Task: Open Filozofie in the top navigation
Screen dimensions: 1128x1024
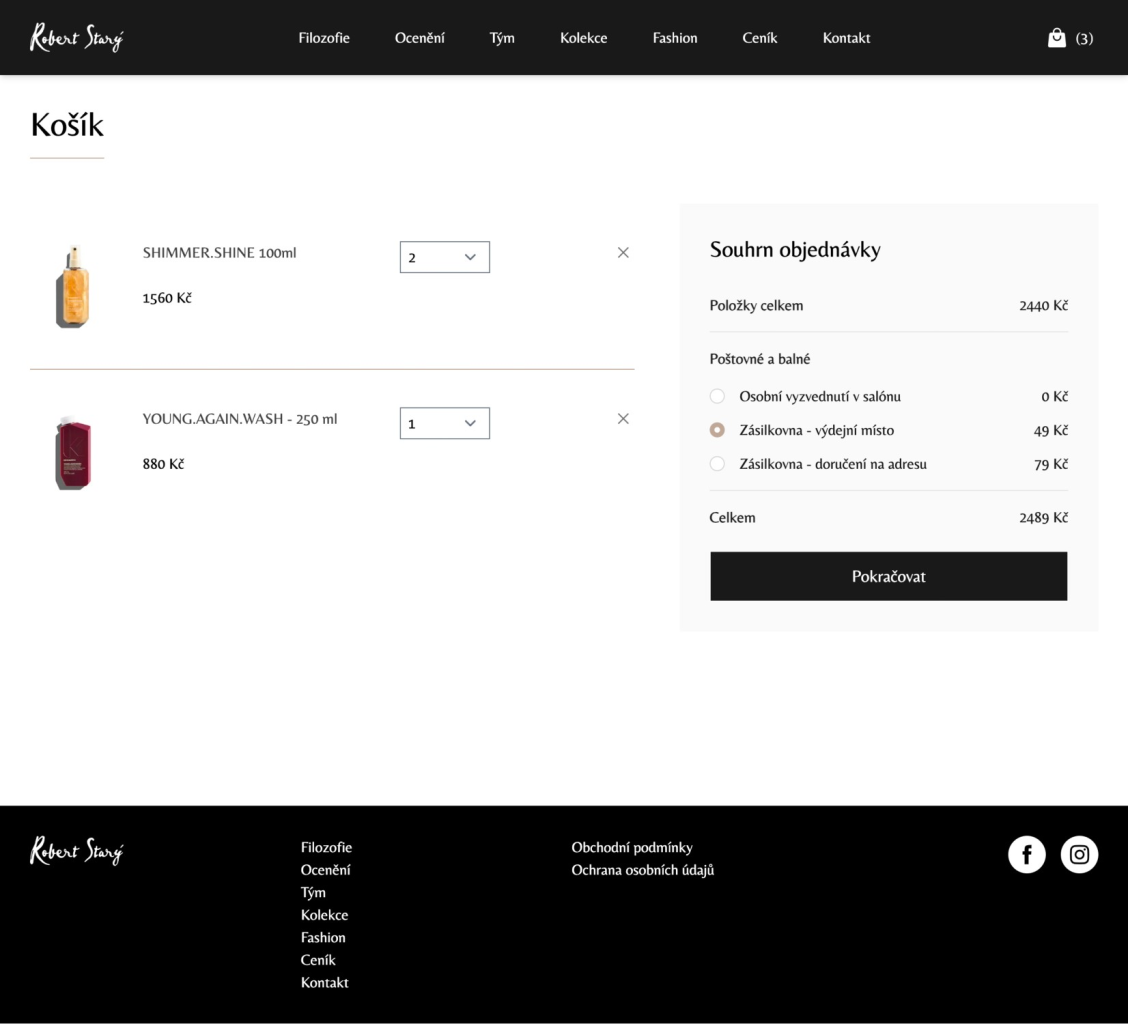Action: coord(324,38)
